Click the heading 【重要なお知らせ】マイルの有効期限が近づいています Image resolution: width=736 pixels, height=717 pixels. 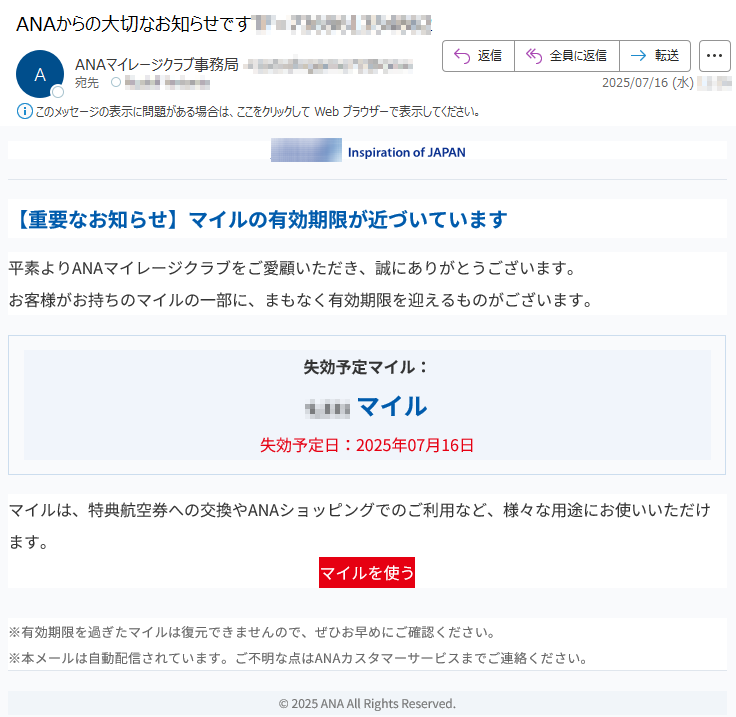259,219
